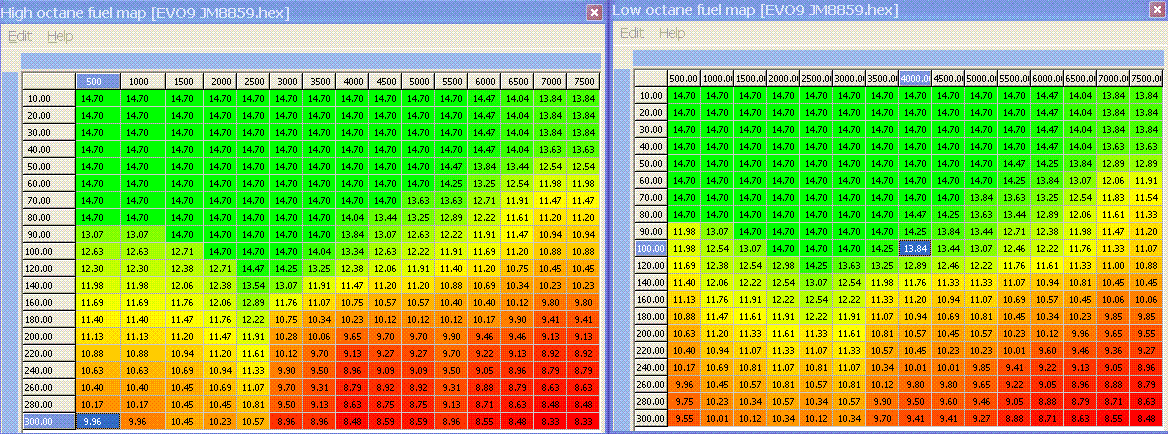Select 11.83 cell in Low octane row 70.00
The image size is (1168, 434).
click(x=1114, y=197)
